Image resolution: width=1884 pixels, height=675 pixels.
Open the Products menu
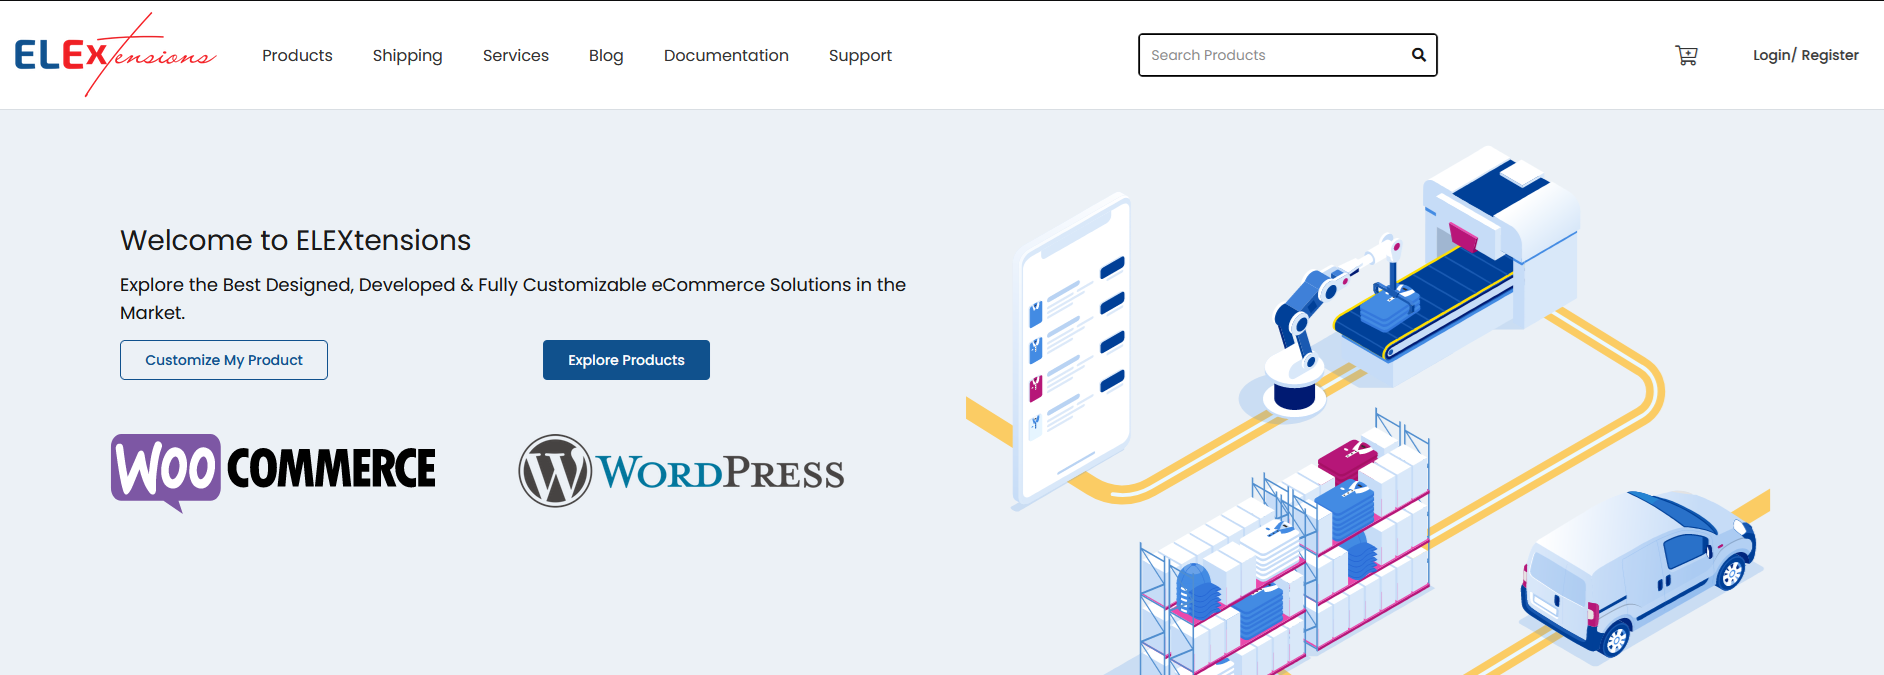[297, 56]
